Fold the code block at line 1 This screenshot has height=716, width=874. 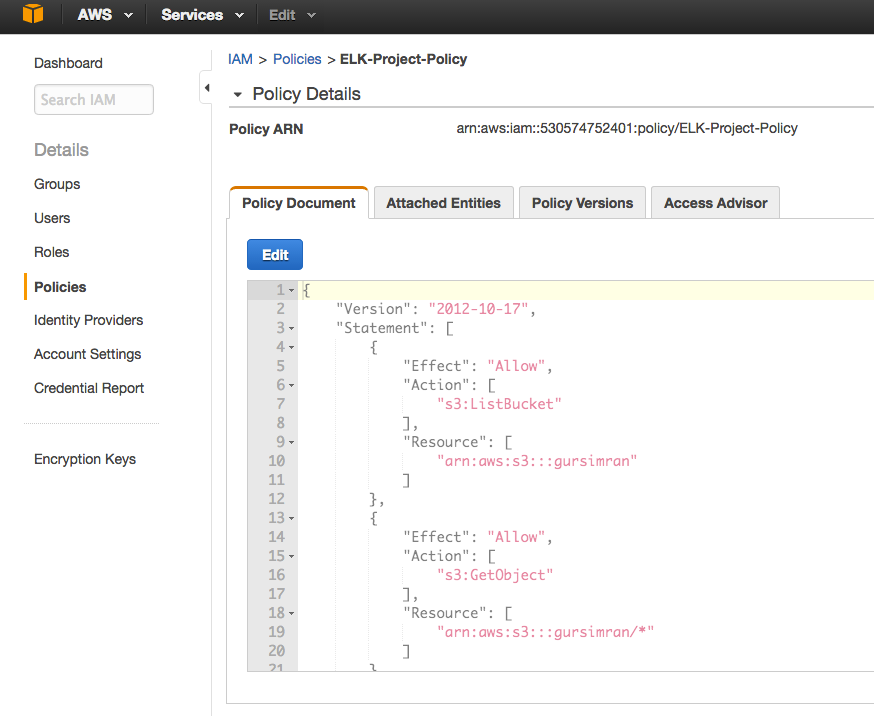(x=291, y=291)
